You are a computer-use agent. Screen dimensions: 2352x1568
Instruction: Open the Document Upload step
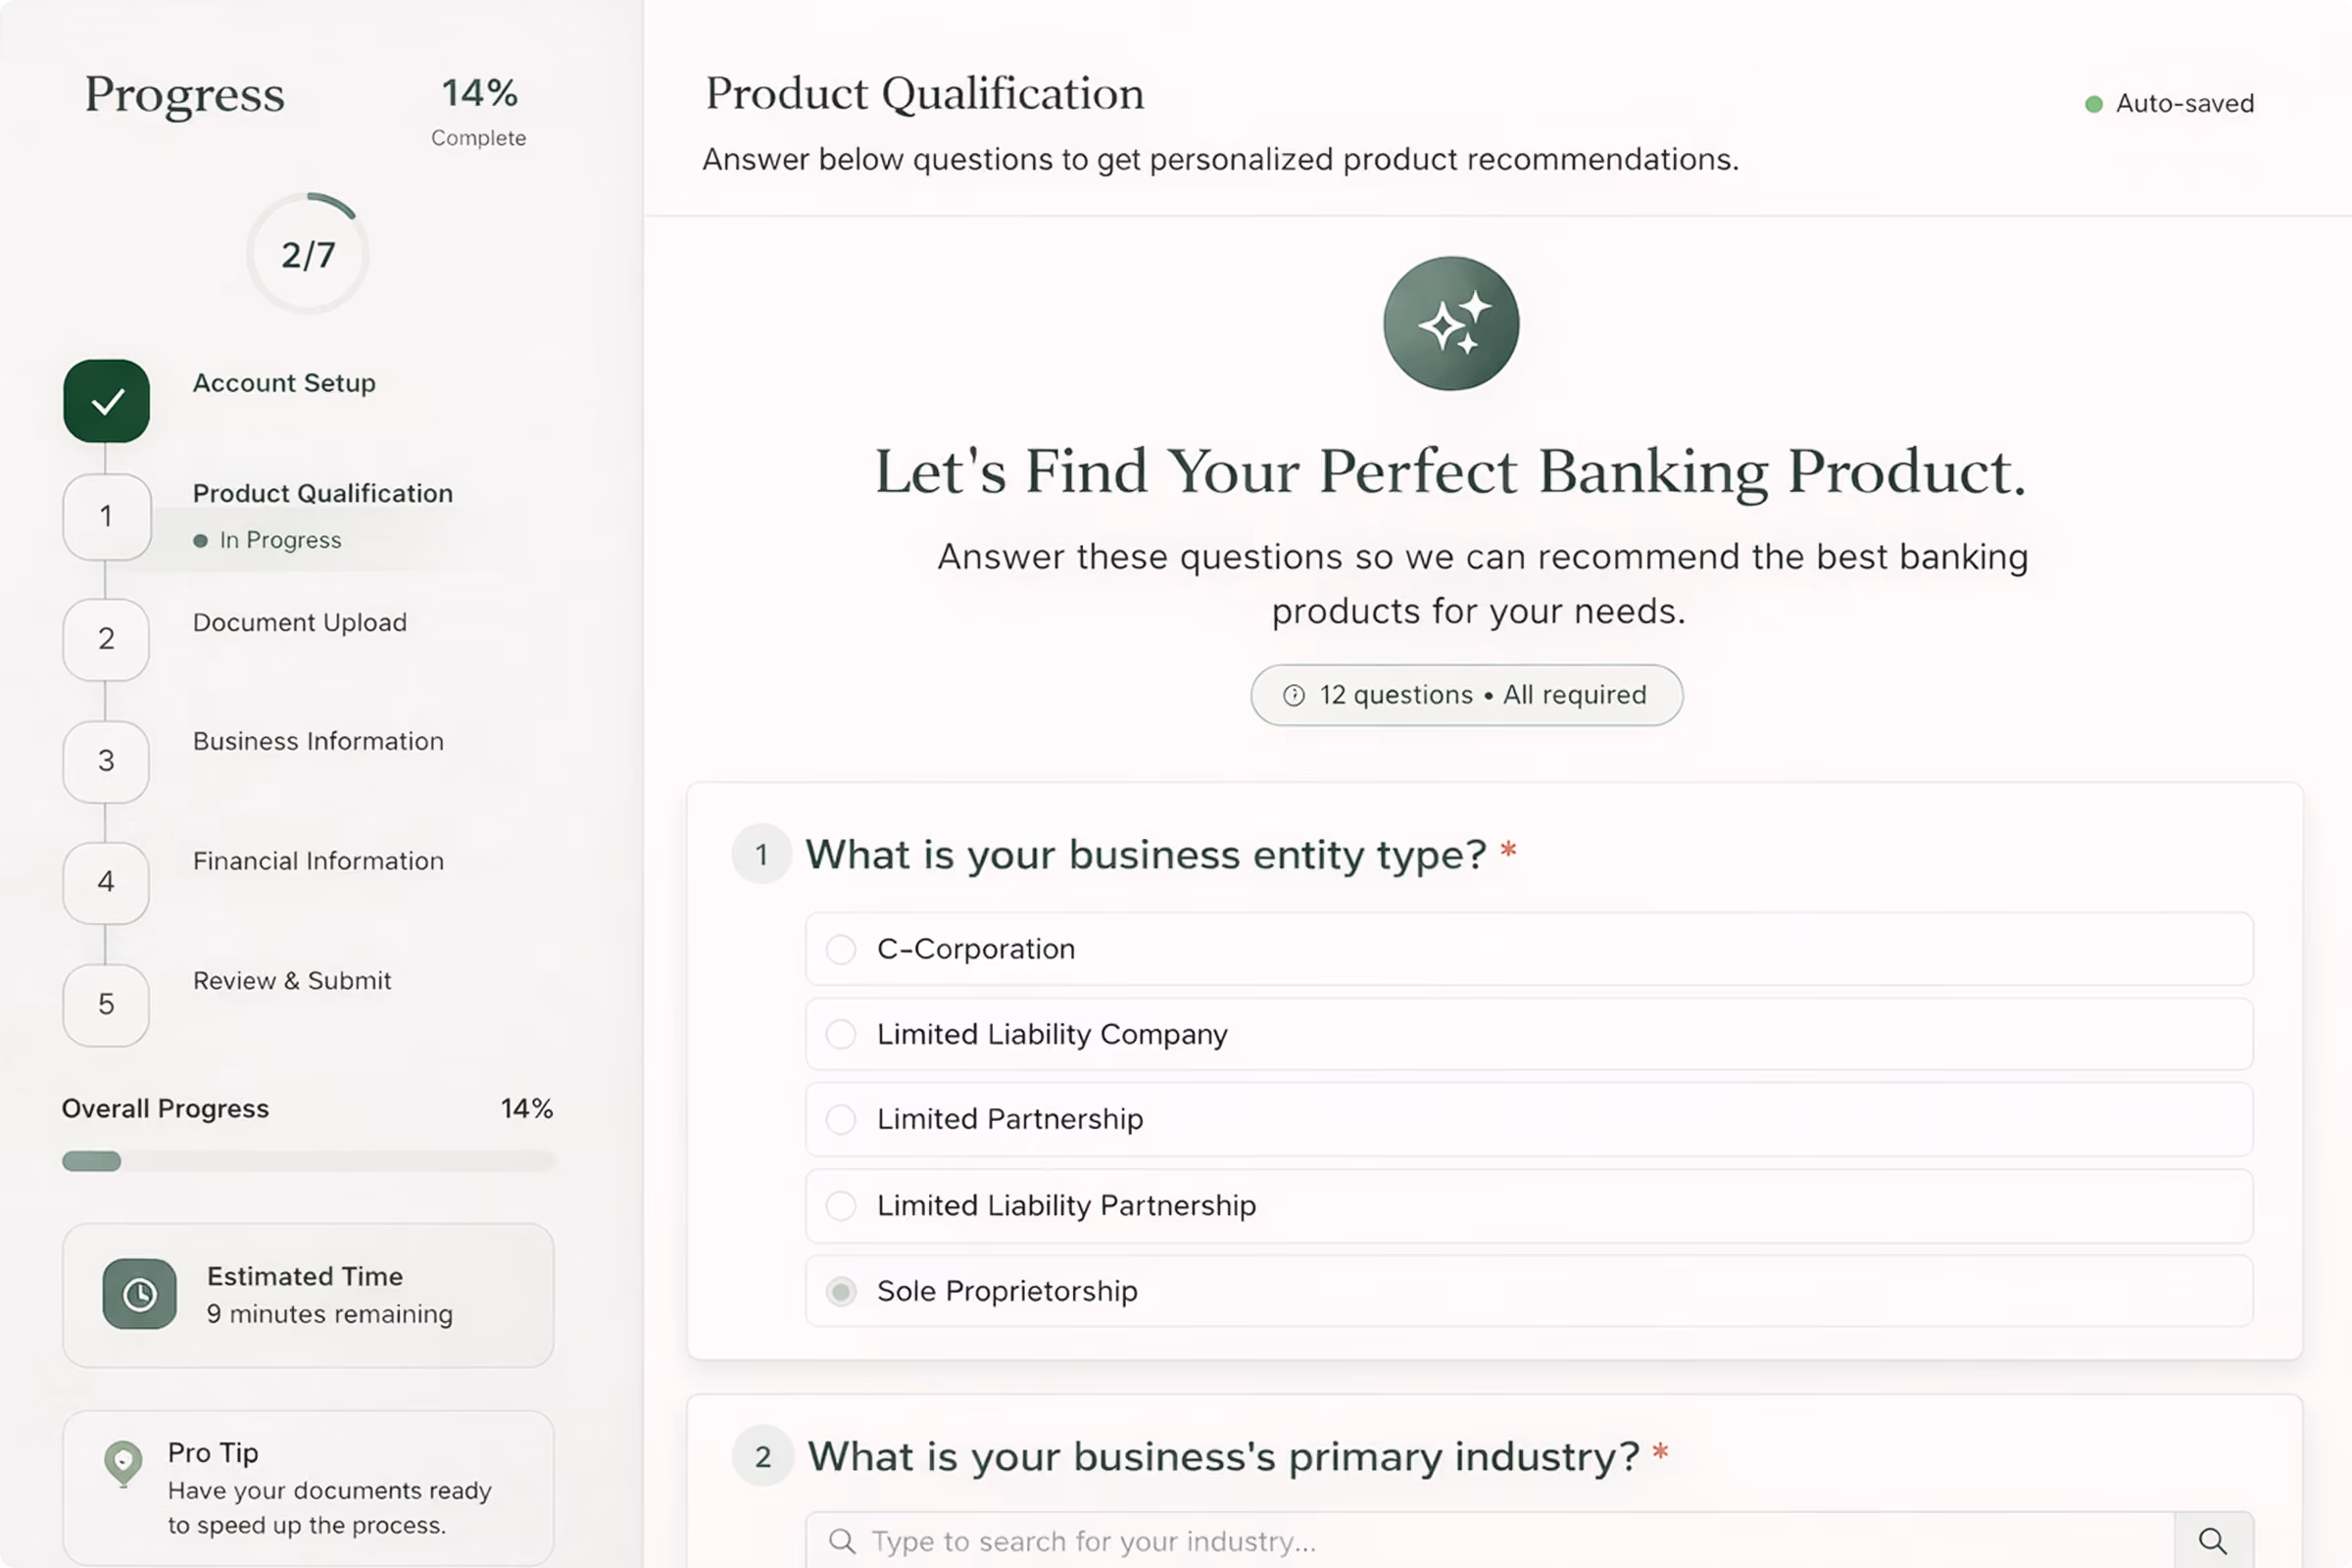(x=300, y=622)
